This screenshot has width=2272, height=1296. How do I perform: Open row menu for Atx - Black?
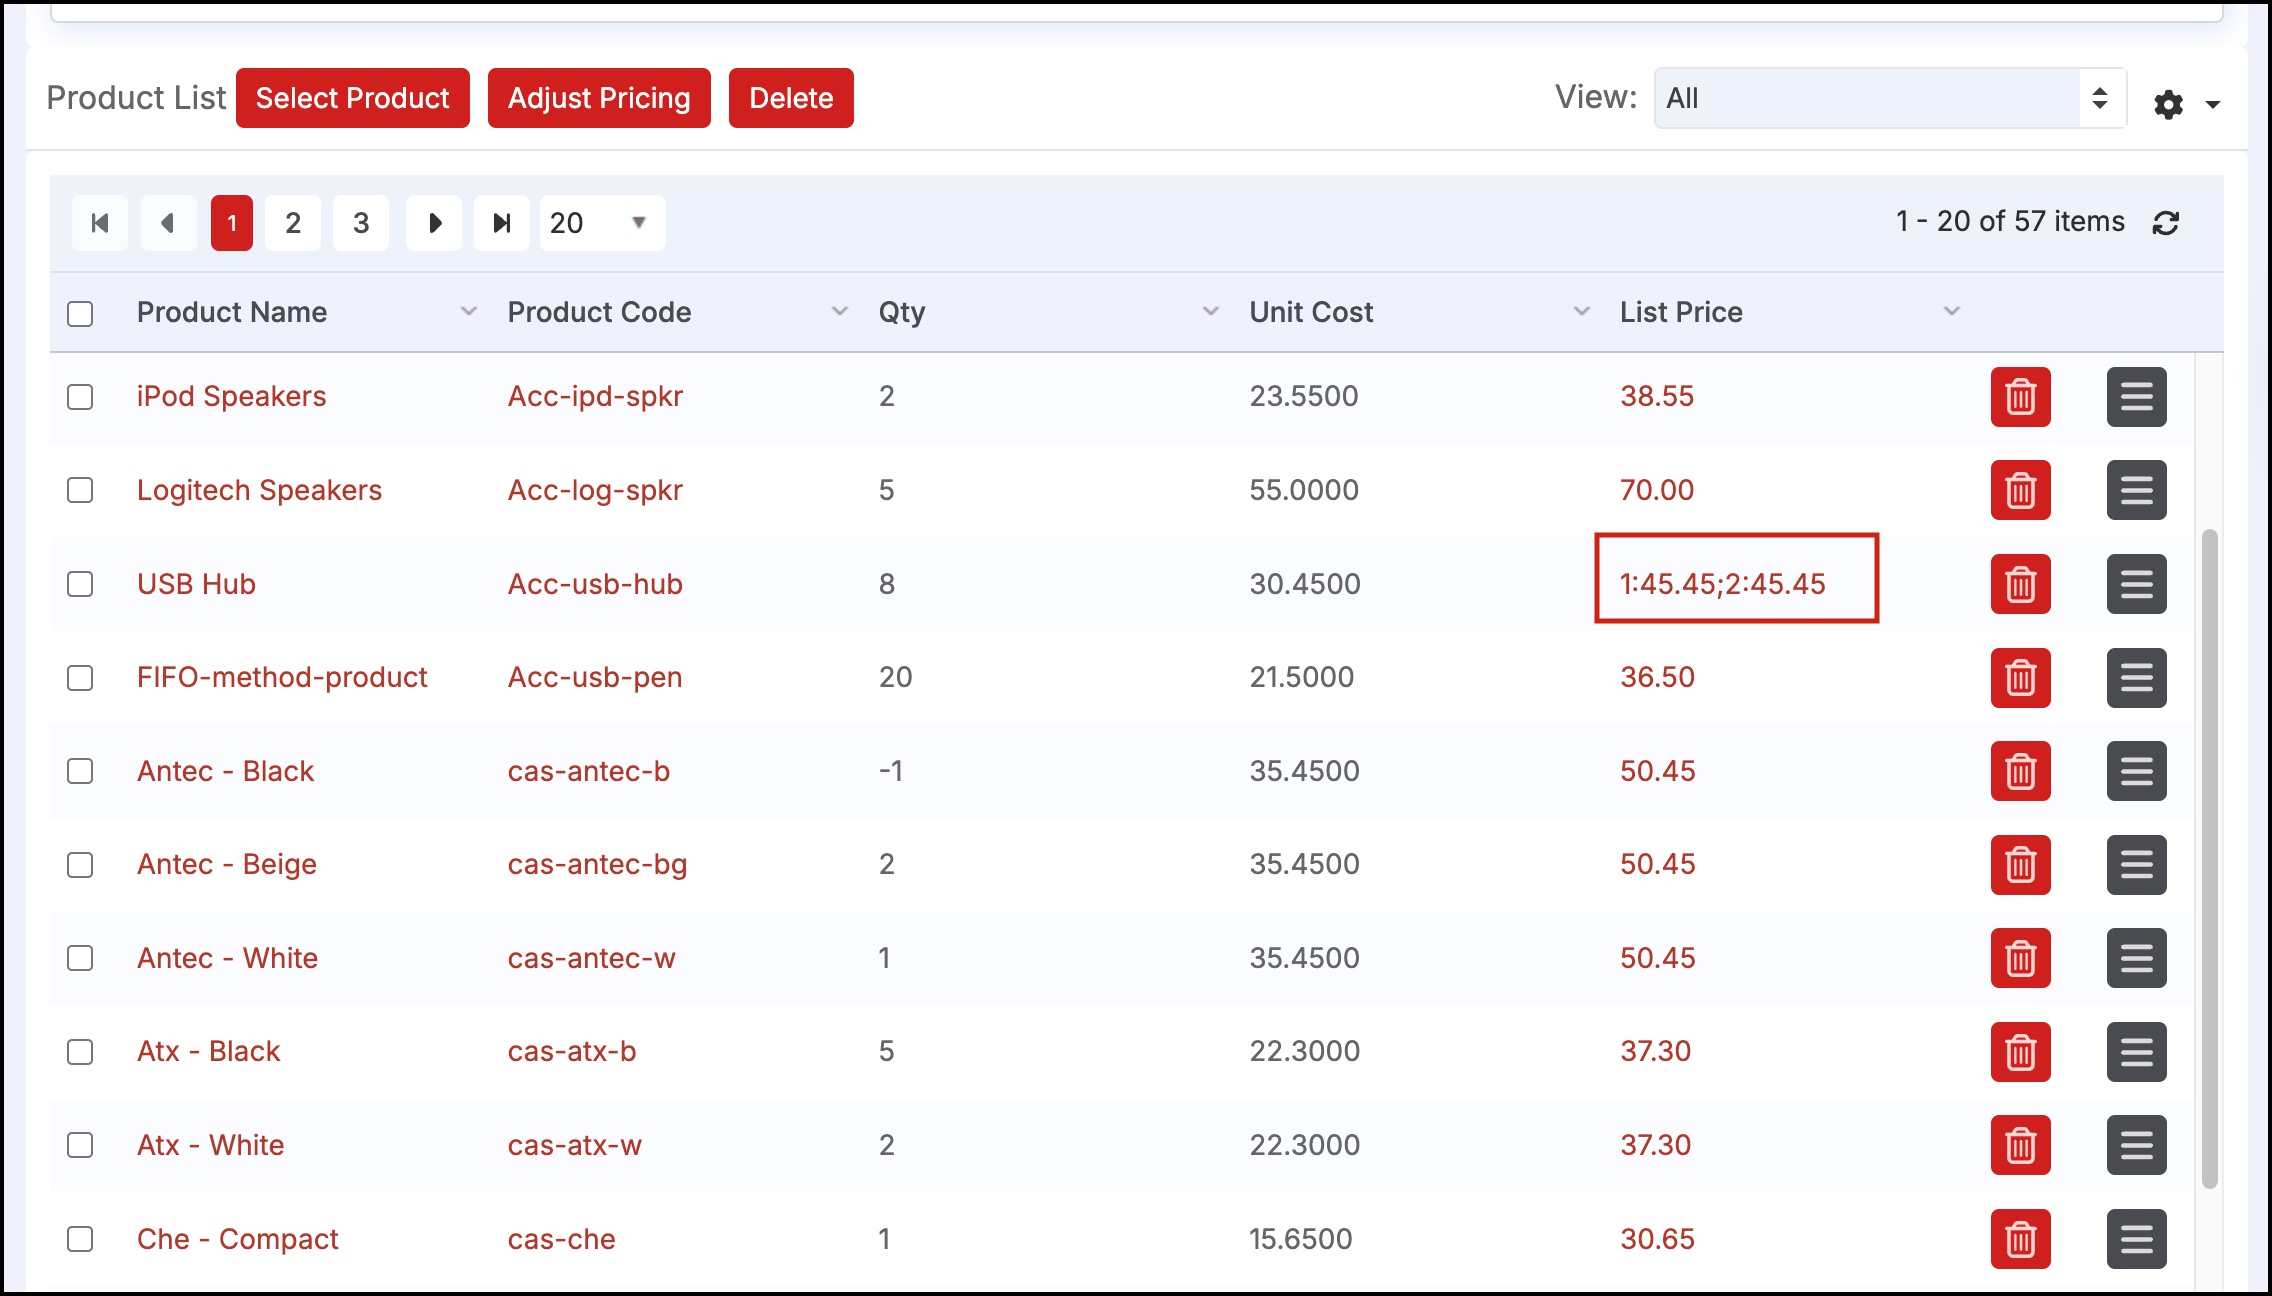pos(2136,1052)
